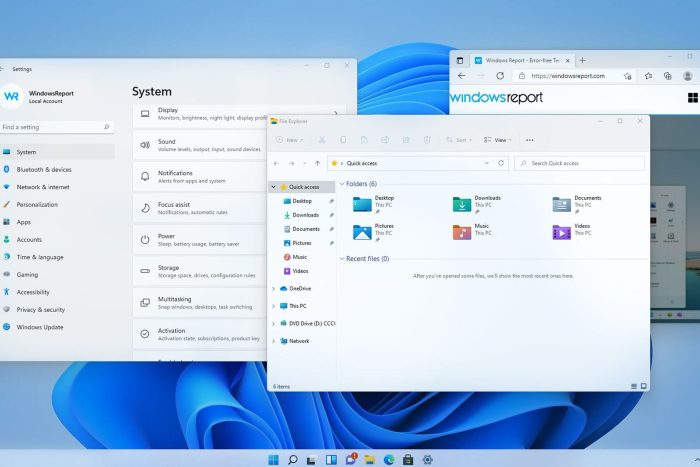Viewport: 700px width, 467px height.
Task: Click the Up arrow in File Explorer navigation
Action: pos(317,163)
